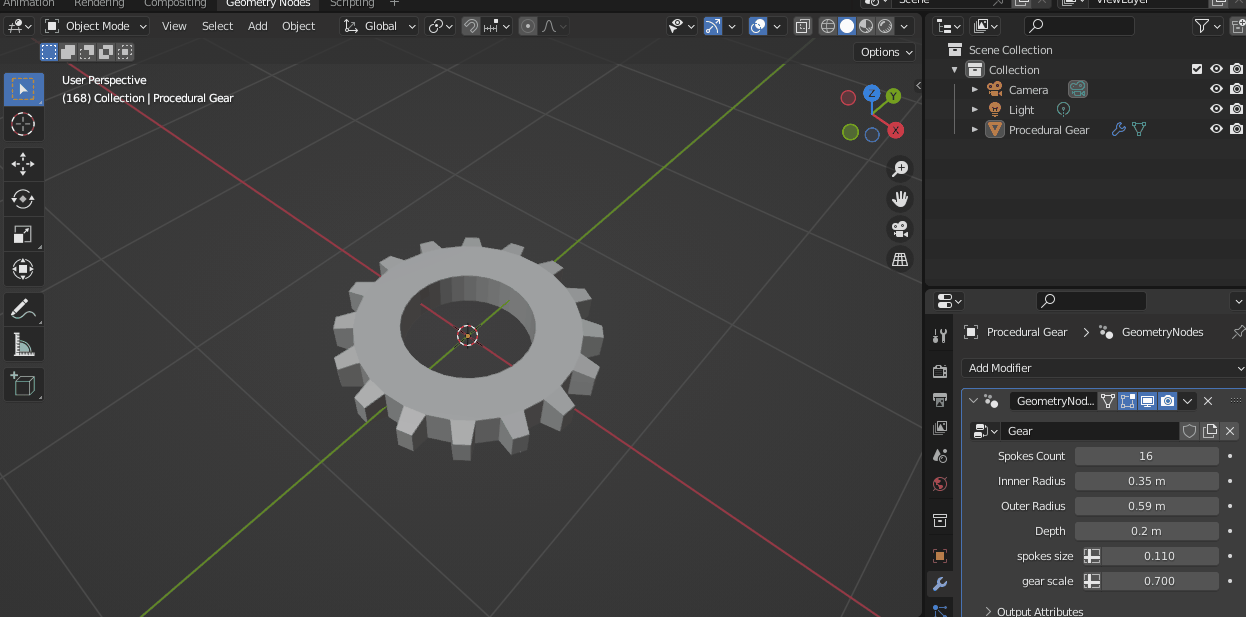Select the Scale tool

pos(23,234)
